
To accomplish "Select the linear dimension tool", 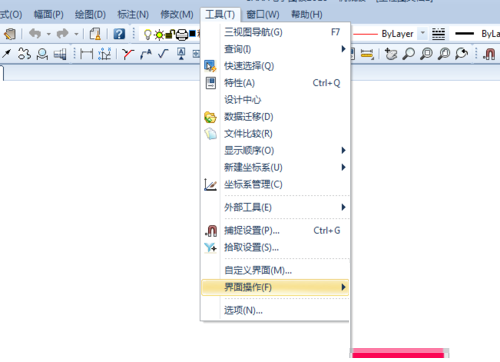I will (86, 54).
